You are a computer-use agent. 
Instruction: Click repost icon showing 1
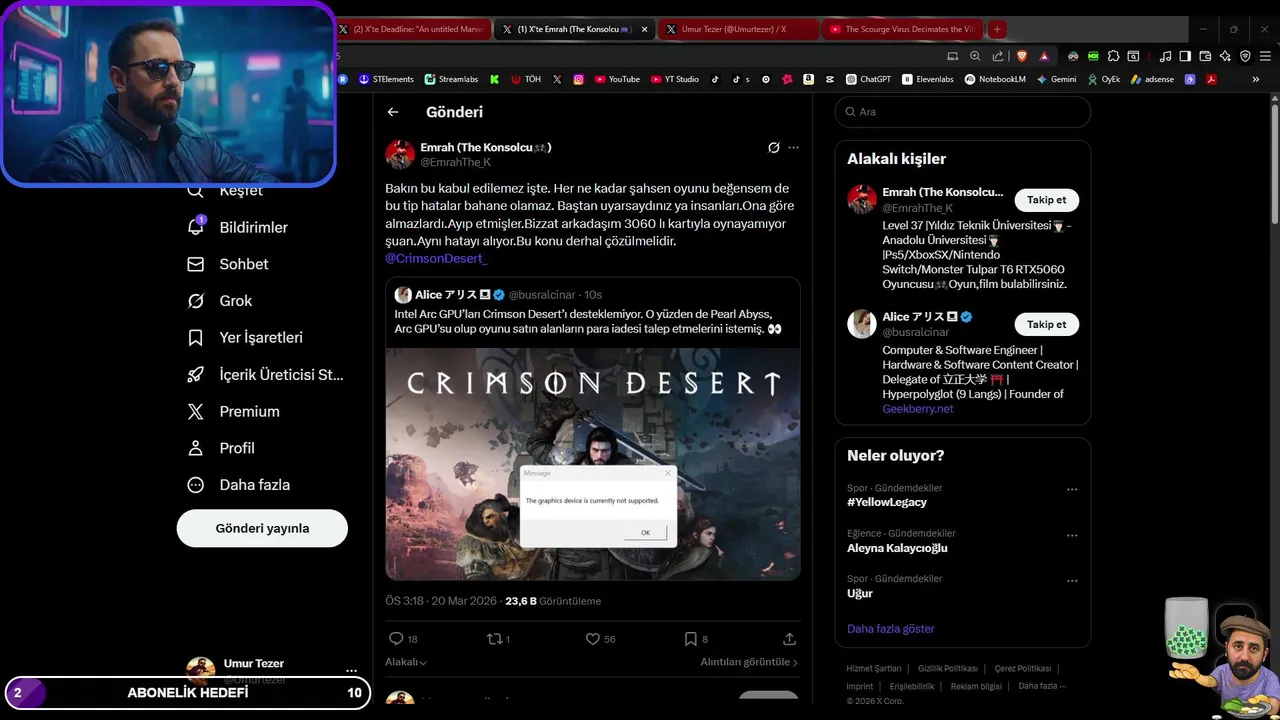(493, 638)
